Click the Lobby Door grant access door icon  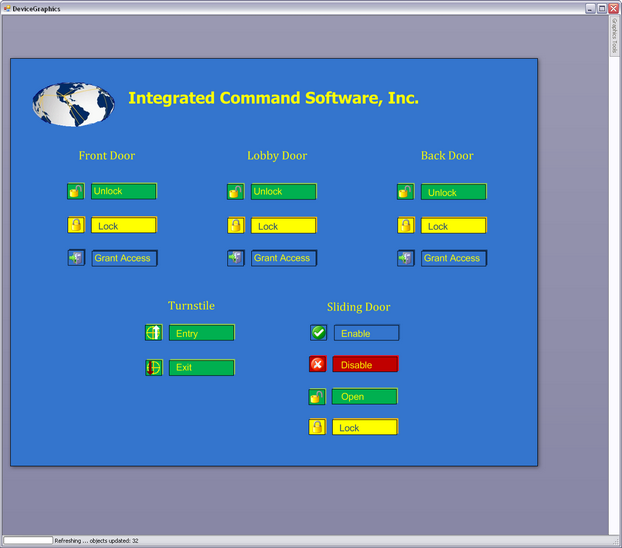pyautogui.click(x=236, y=258)
